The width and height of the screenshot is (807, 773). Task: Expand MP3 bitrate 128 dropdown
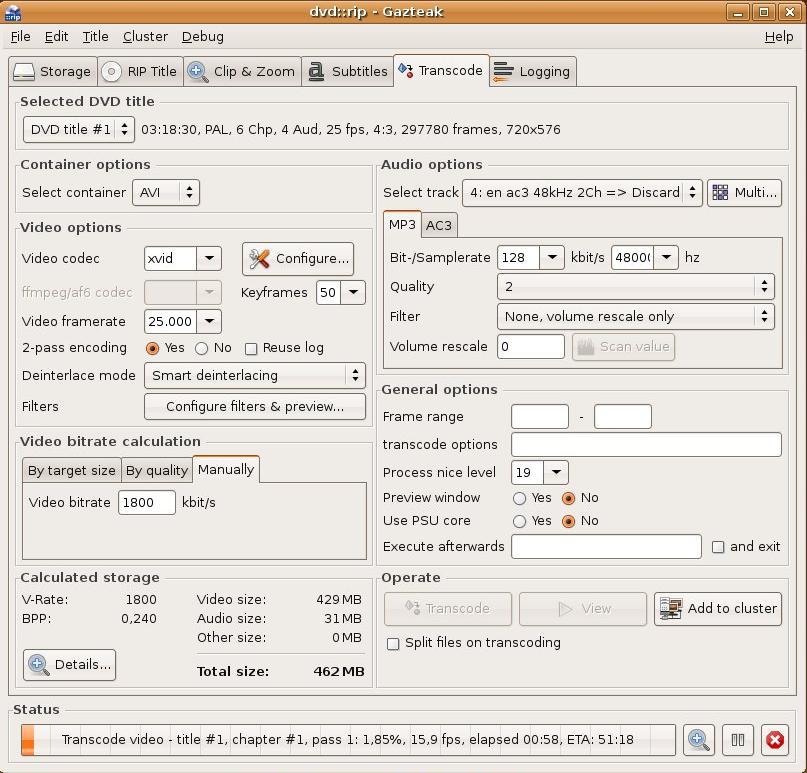(x=552, y=257)
